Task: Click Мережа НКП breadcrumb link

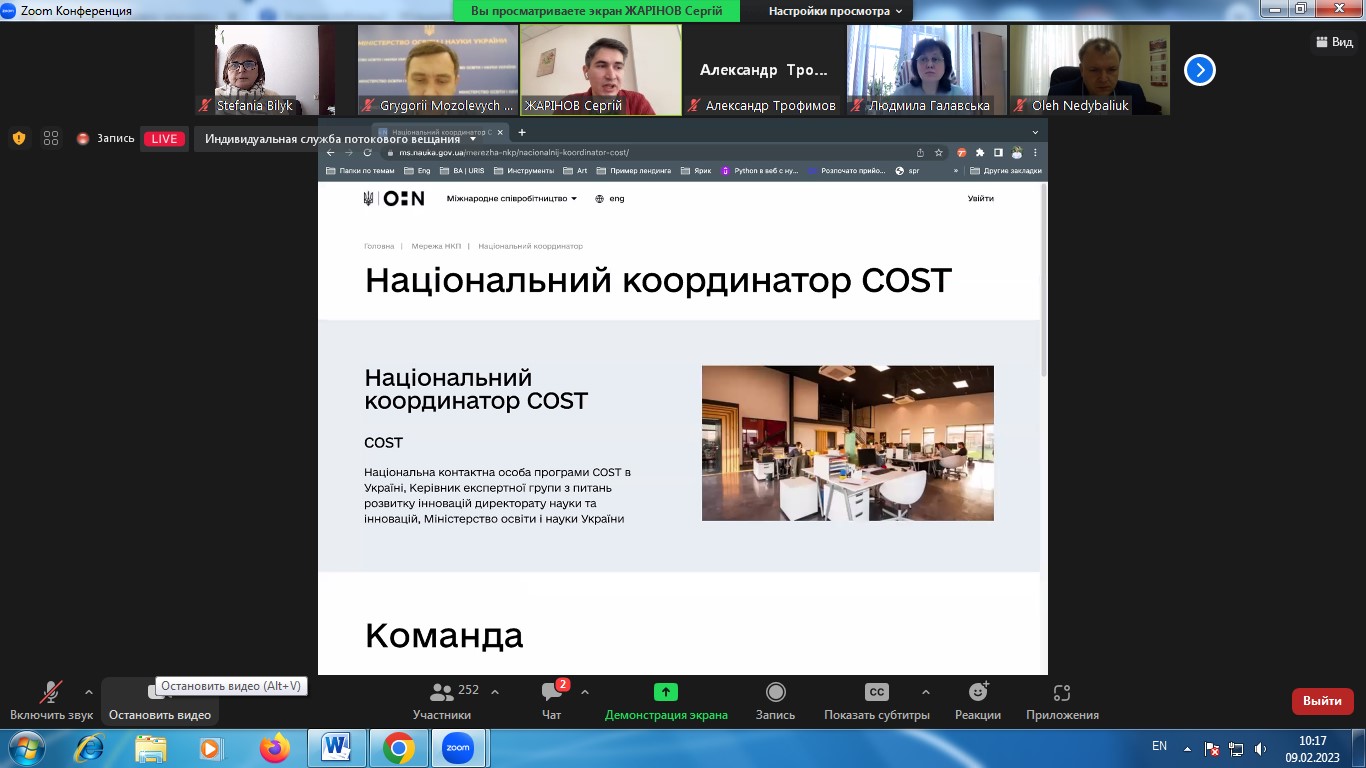Action: [436, 246]
